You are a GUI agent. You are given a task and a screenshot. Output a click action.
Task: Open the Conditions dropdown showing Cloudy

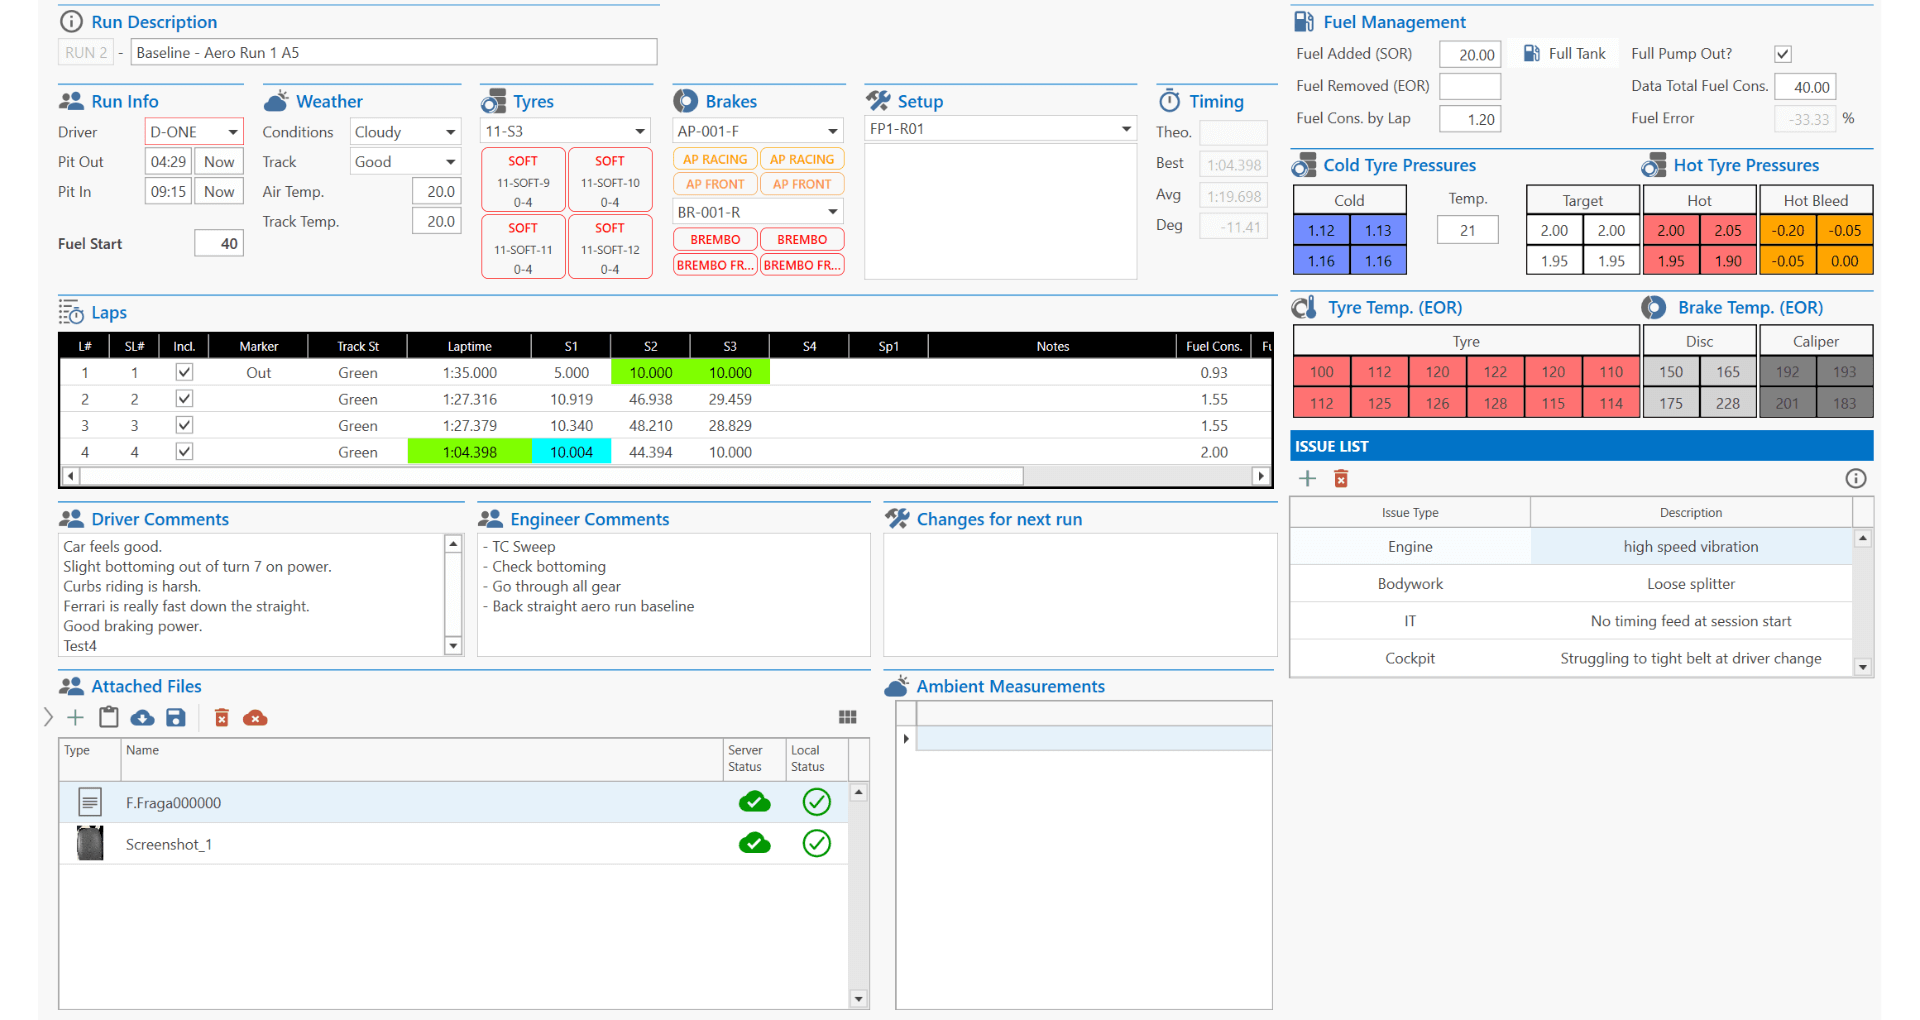(405, 132)
